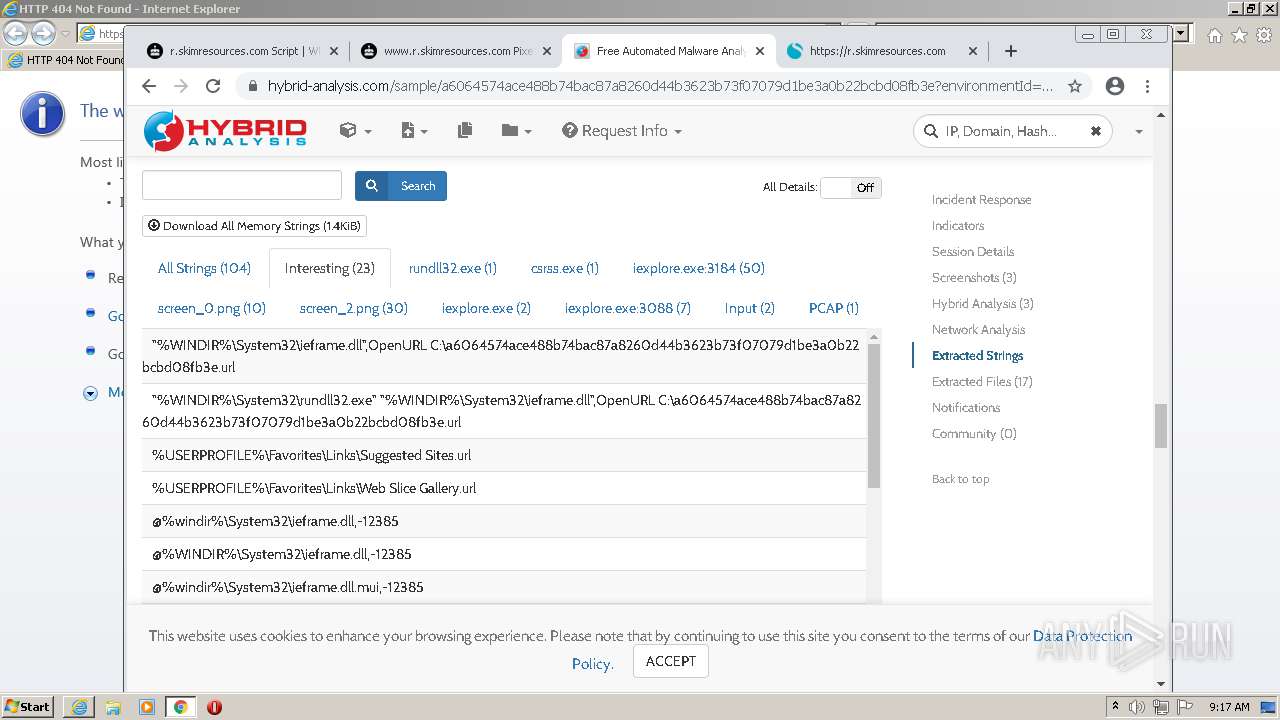Screen dimensions: 1280x720
Task: Open the csrss.exe (1) tab
Action: click(x=565, y=268)
